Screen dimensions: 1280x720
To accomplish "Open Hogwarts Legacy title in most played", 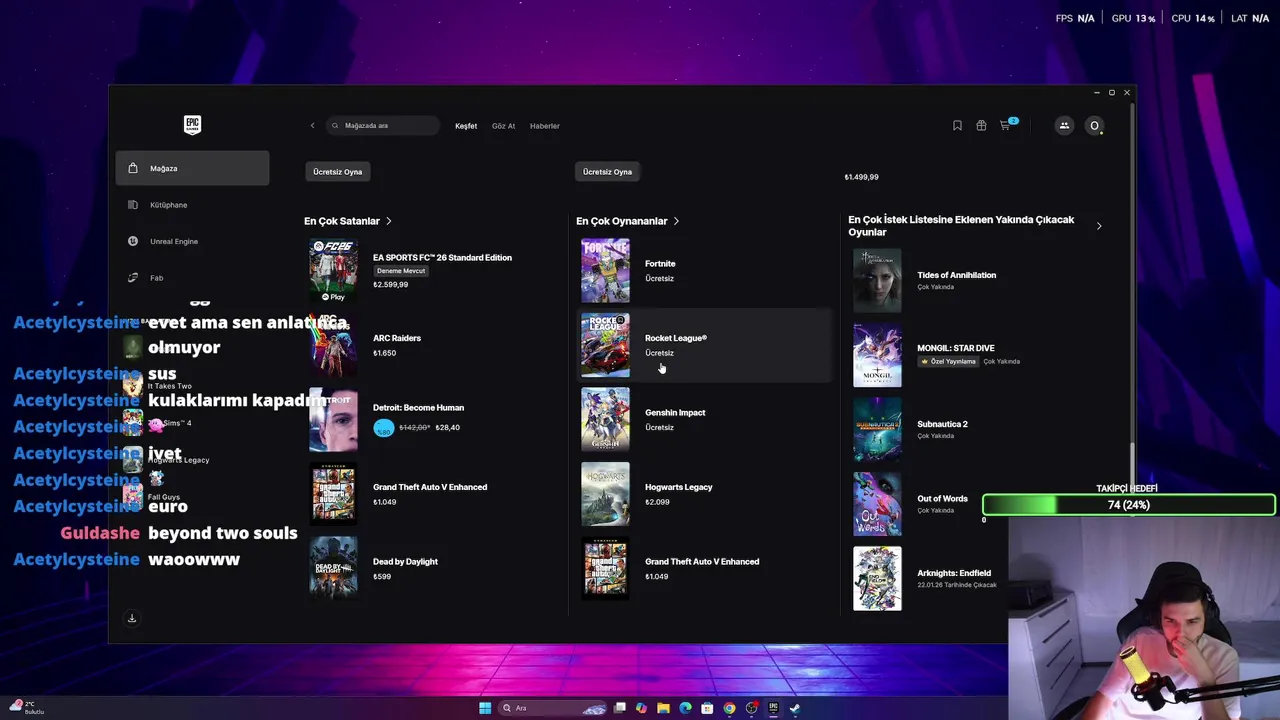I will [x=679, y=487].
